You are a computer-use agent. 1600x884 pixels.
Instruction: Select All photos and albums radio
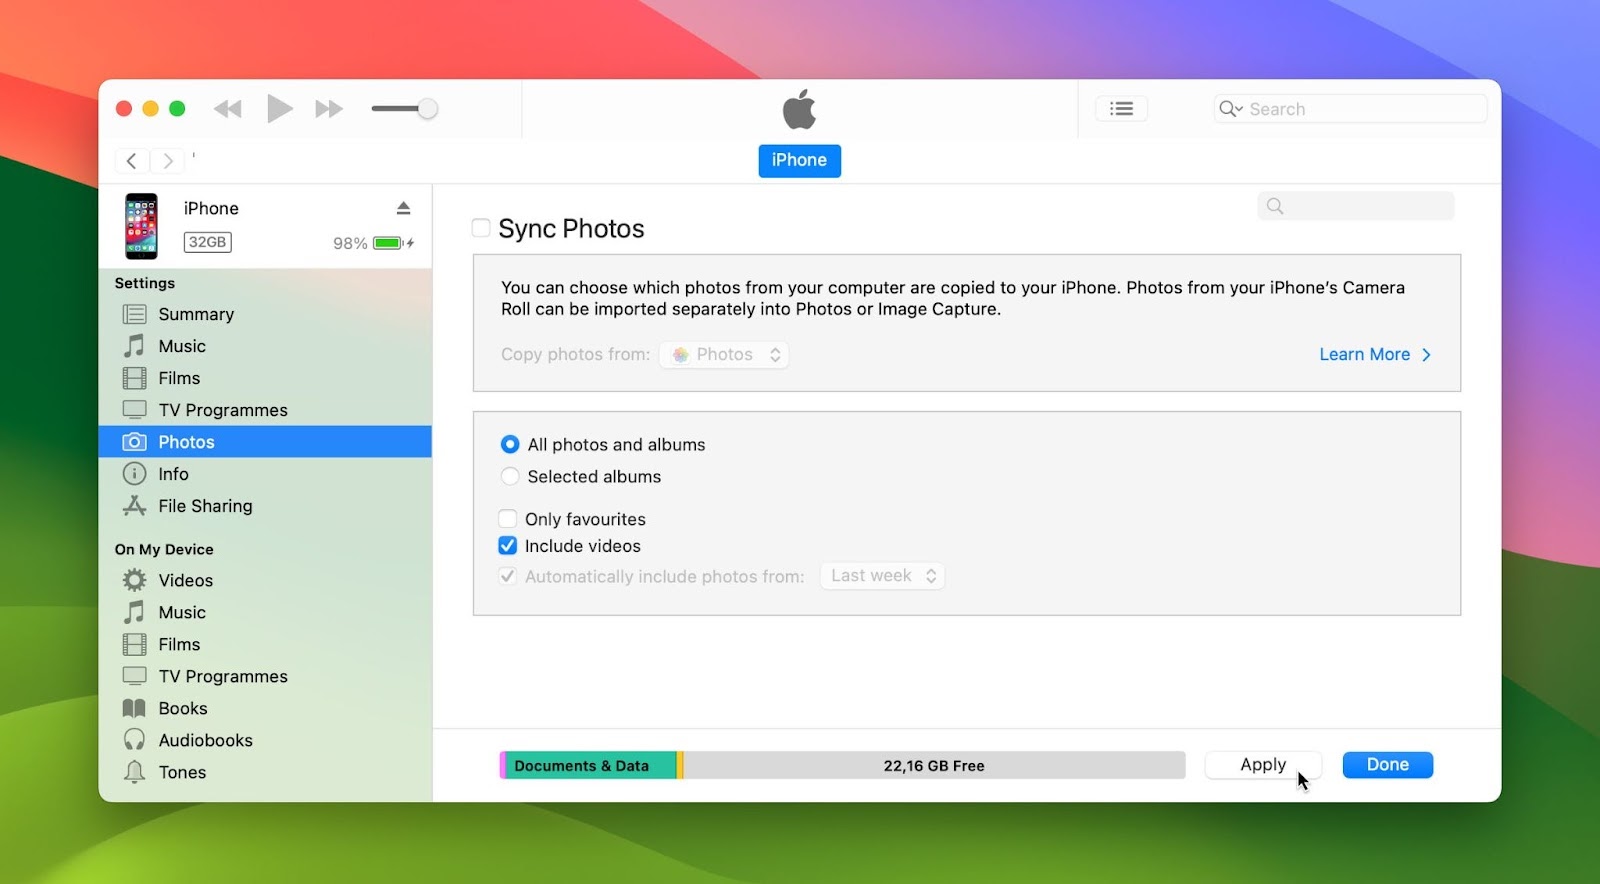tap(510, 444)
